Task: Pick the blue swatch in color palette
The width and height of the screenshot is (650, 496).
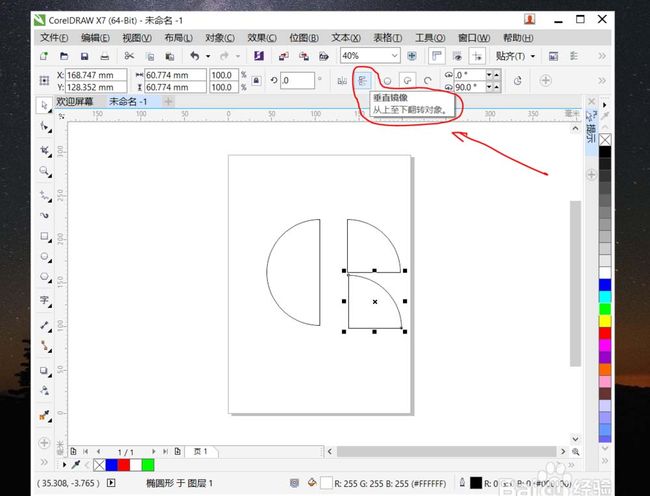Action: (605, 285)
